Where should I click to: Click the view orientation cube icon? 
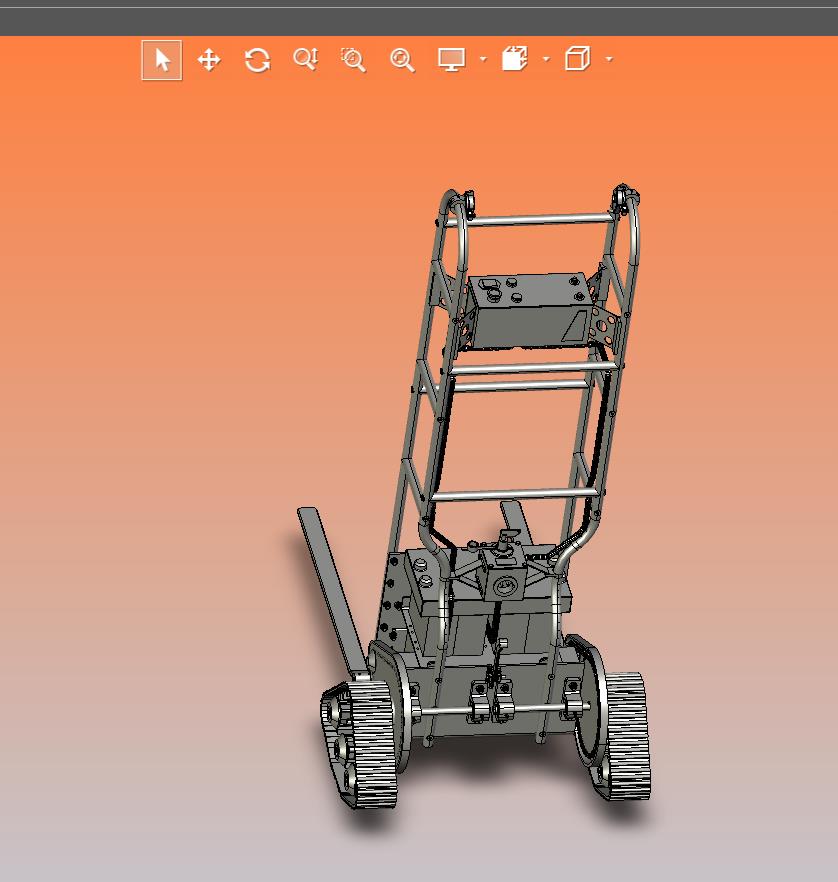click(578, 58)
